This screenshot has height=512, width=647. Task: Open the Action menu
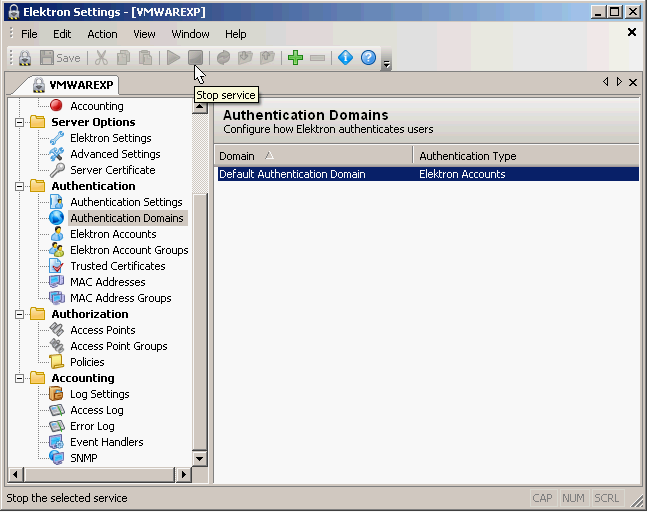[102, 34]
